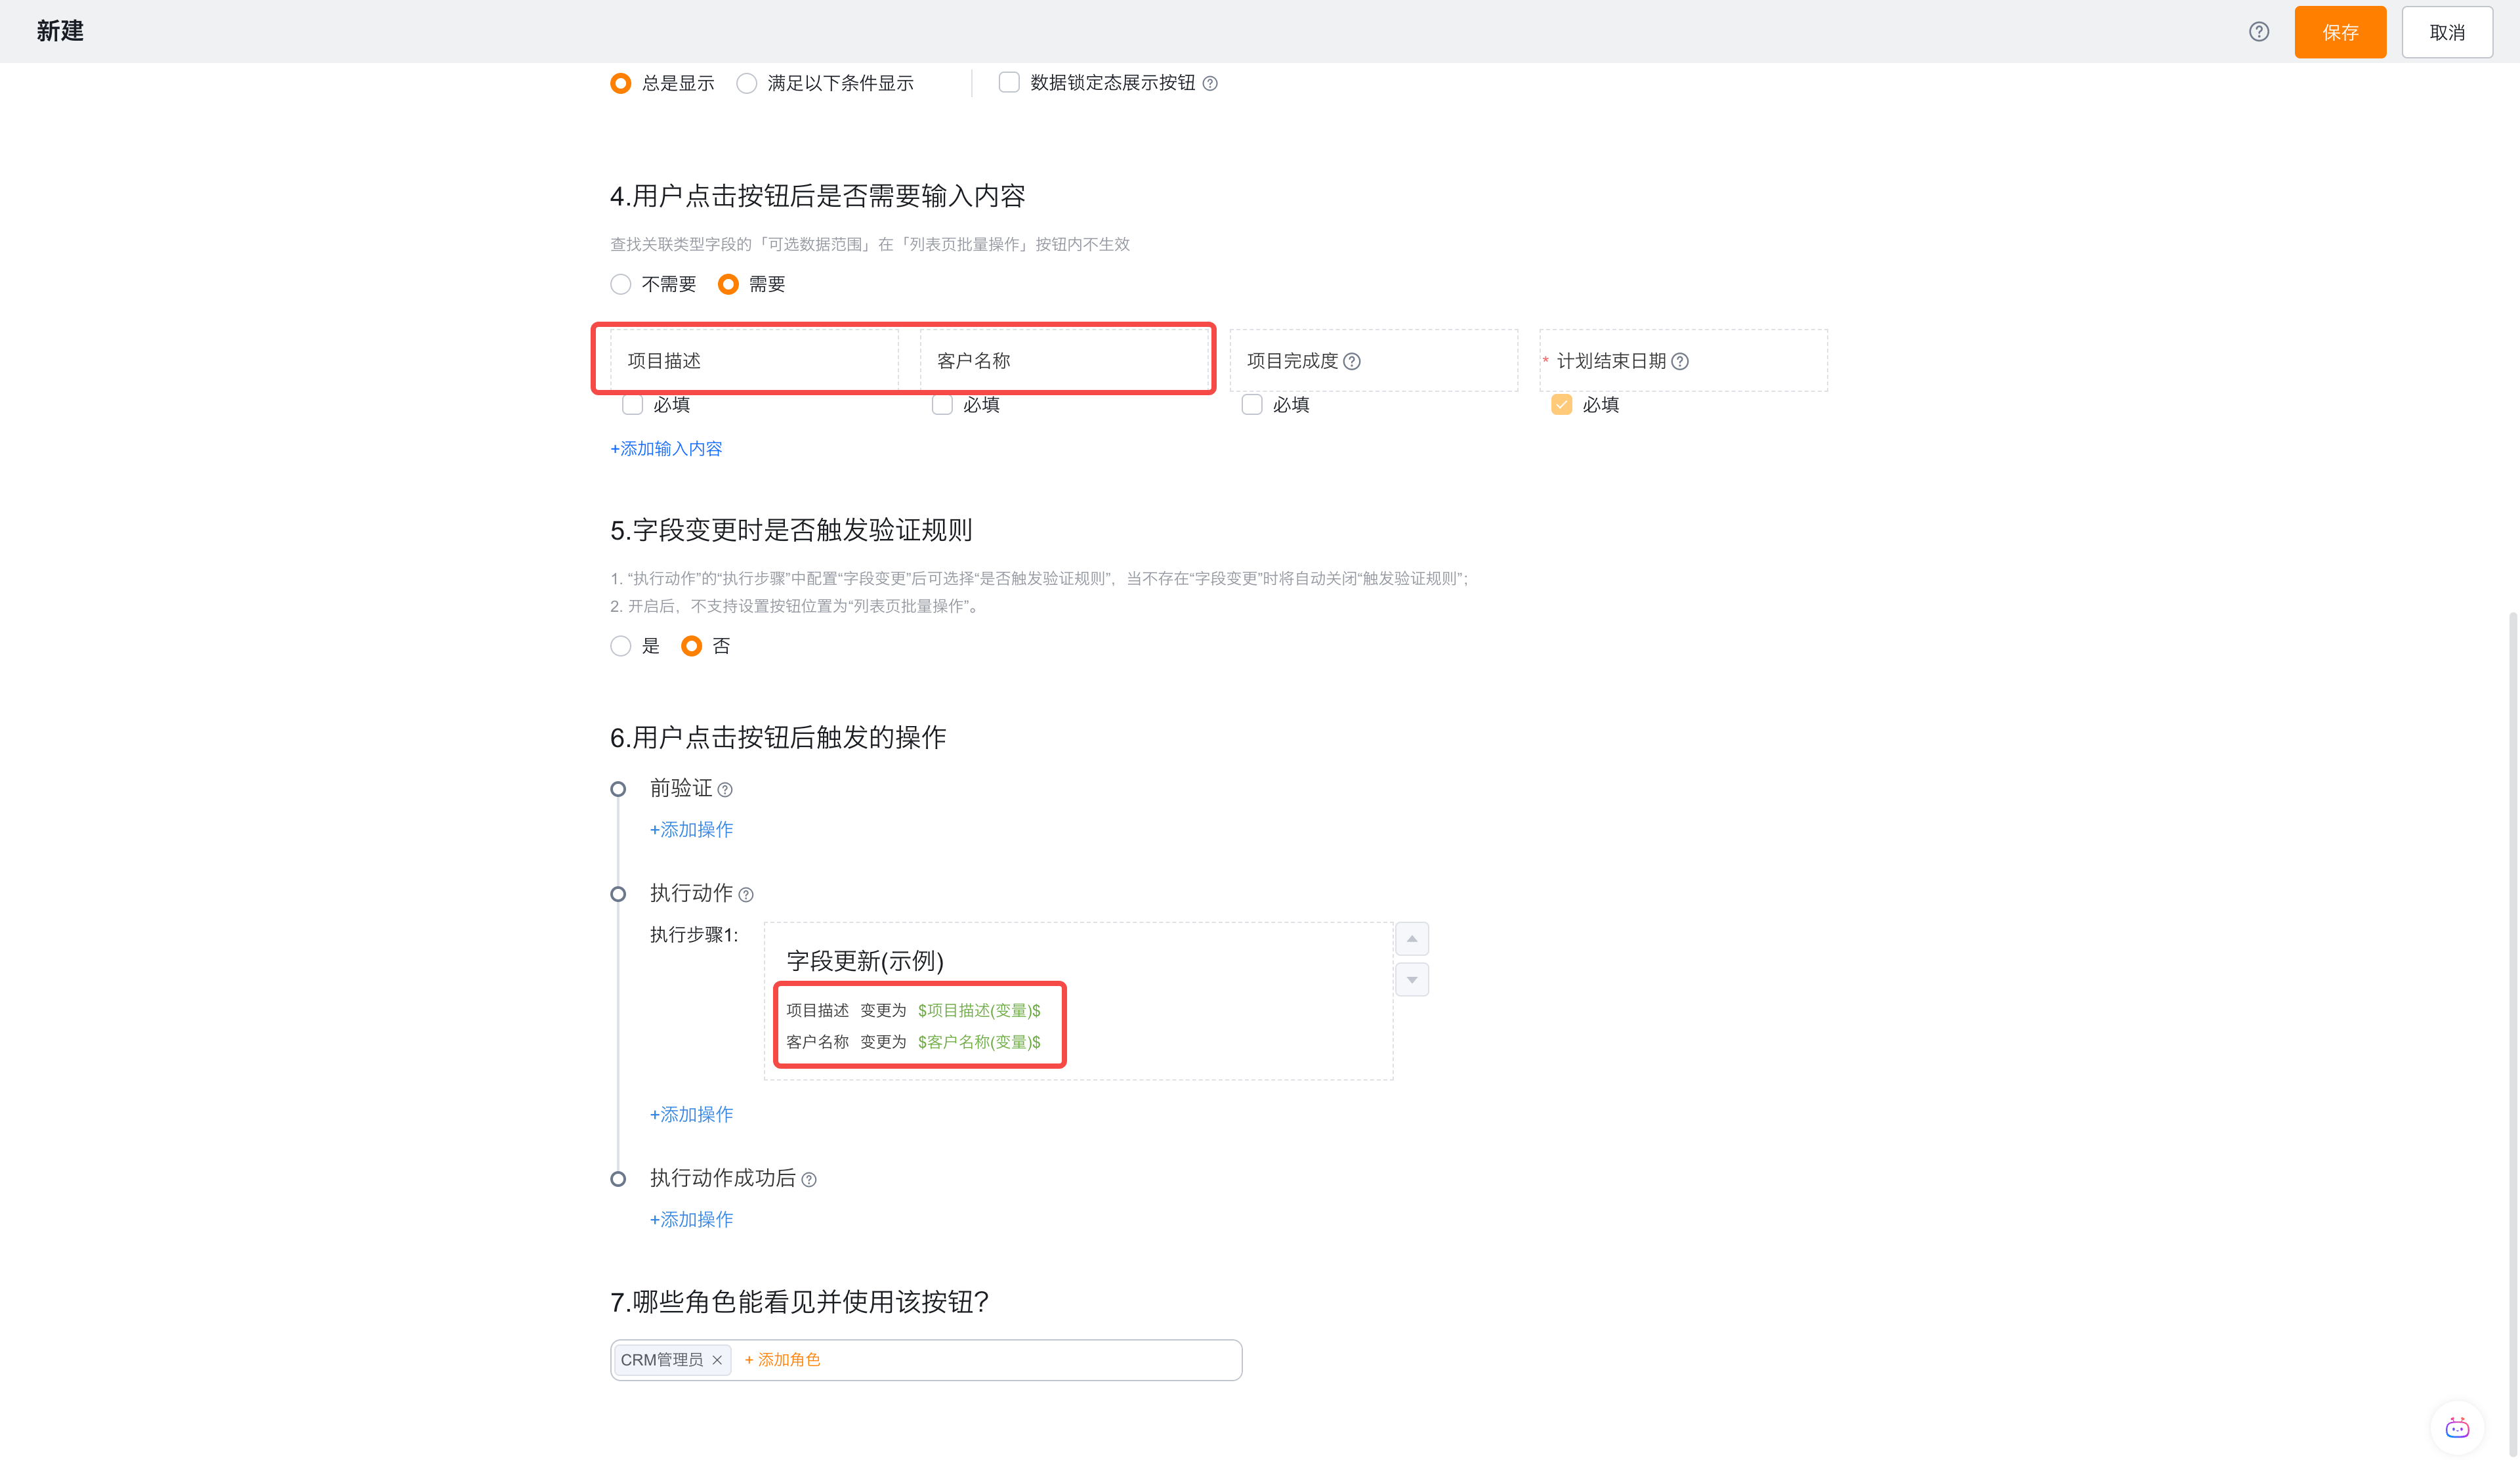
Task: Click +添加输入内容 link
Action: (666, 449)
